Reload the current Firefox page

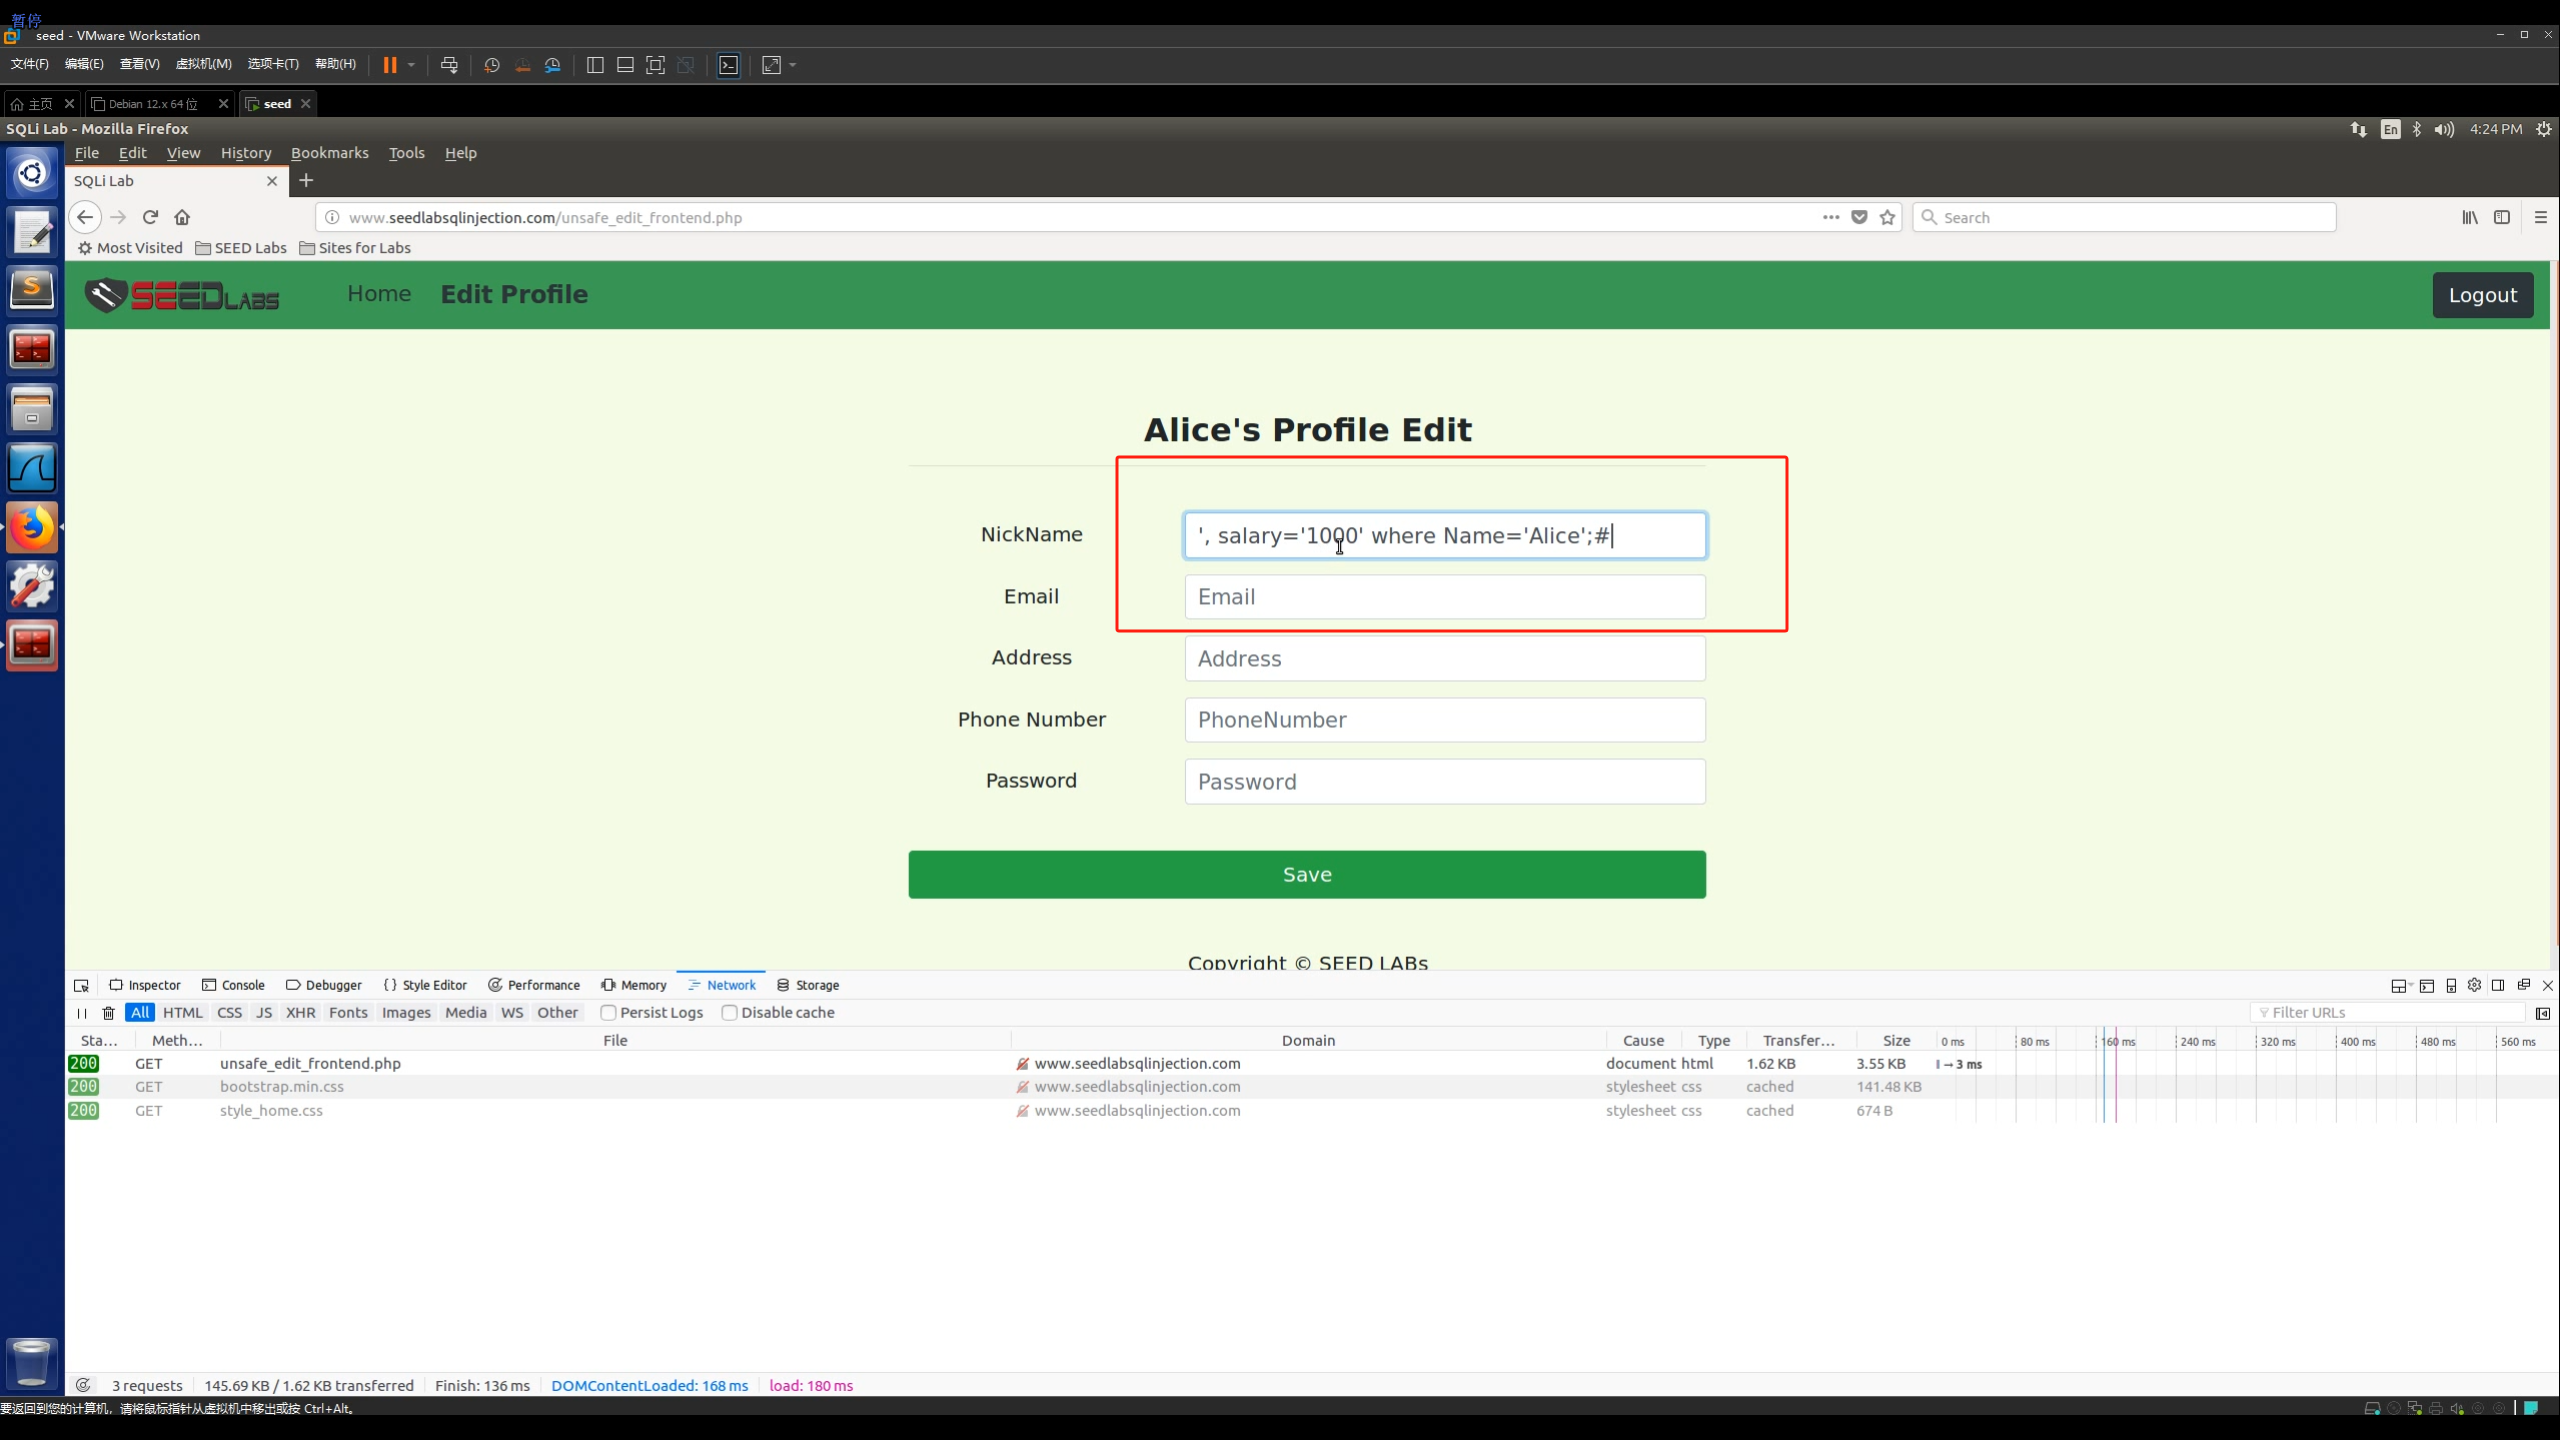pyautogui.click(x=150, y=217)
